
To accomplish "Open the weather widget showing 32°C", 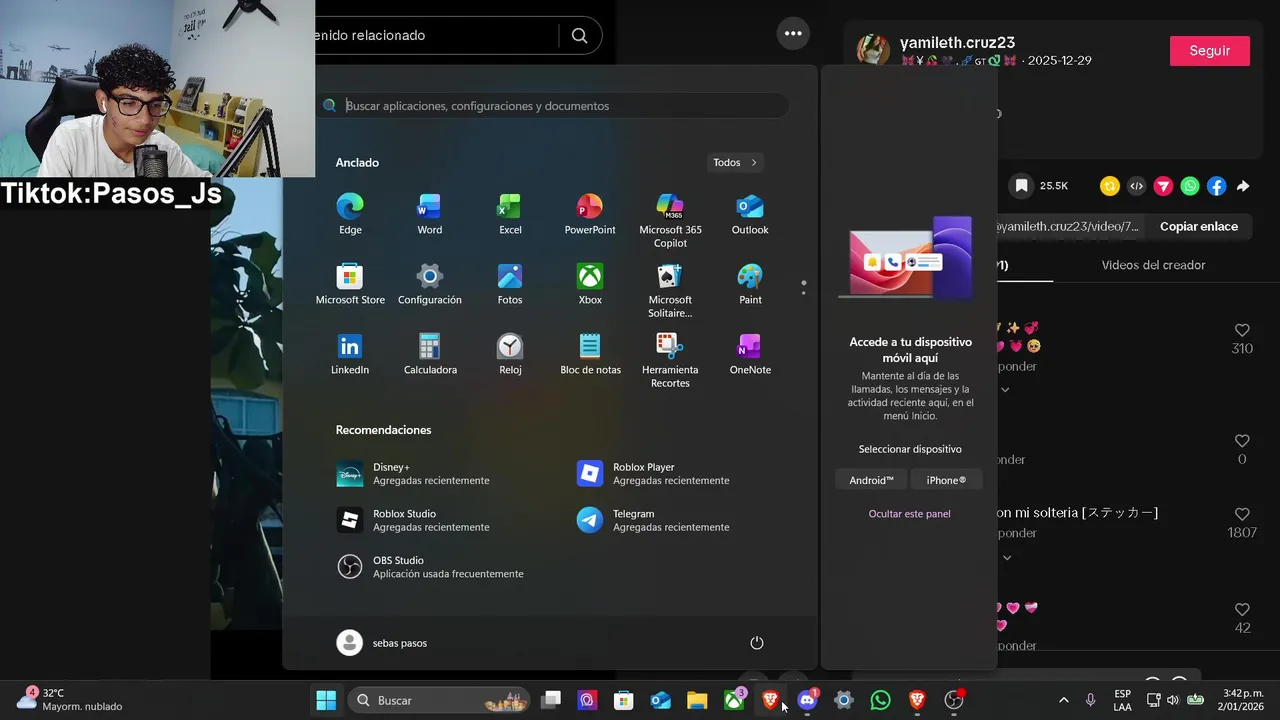I will (x=70, y=699).
